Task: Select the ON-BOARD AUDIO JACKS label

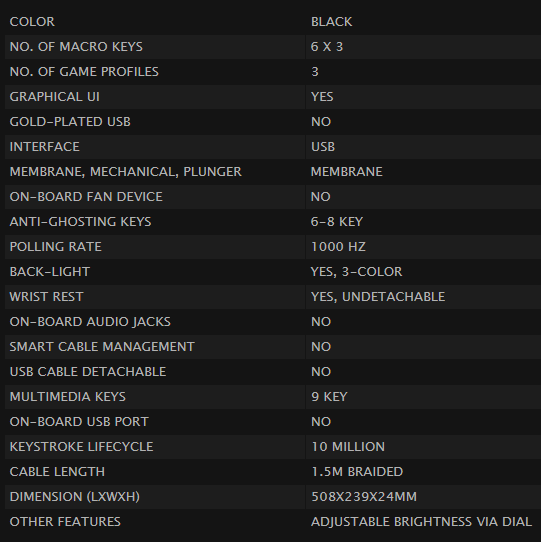Action: tap(90, 322)
